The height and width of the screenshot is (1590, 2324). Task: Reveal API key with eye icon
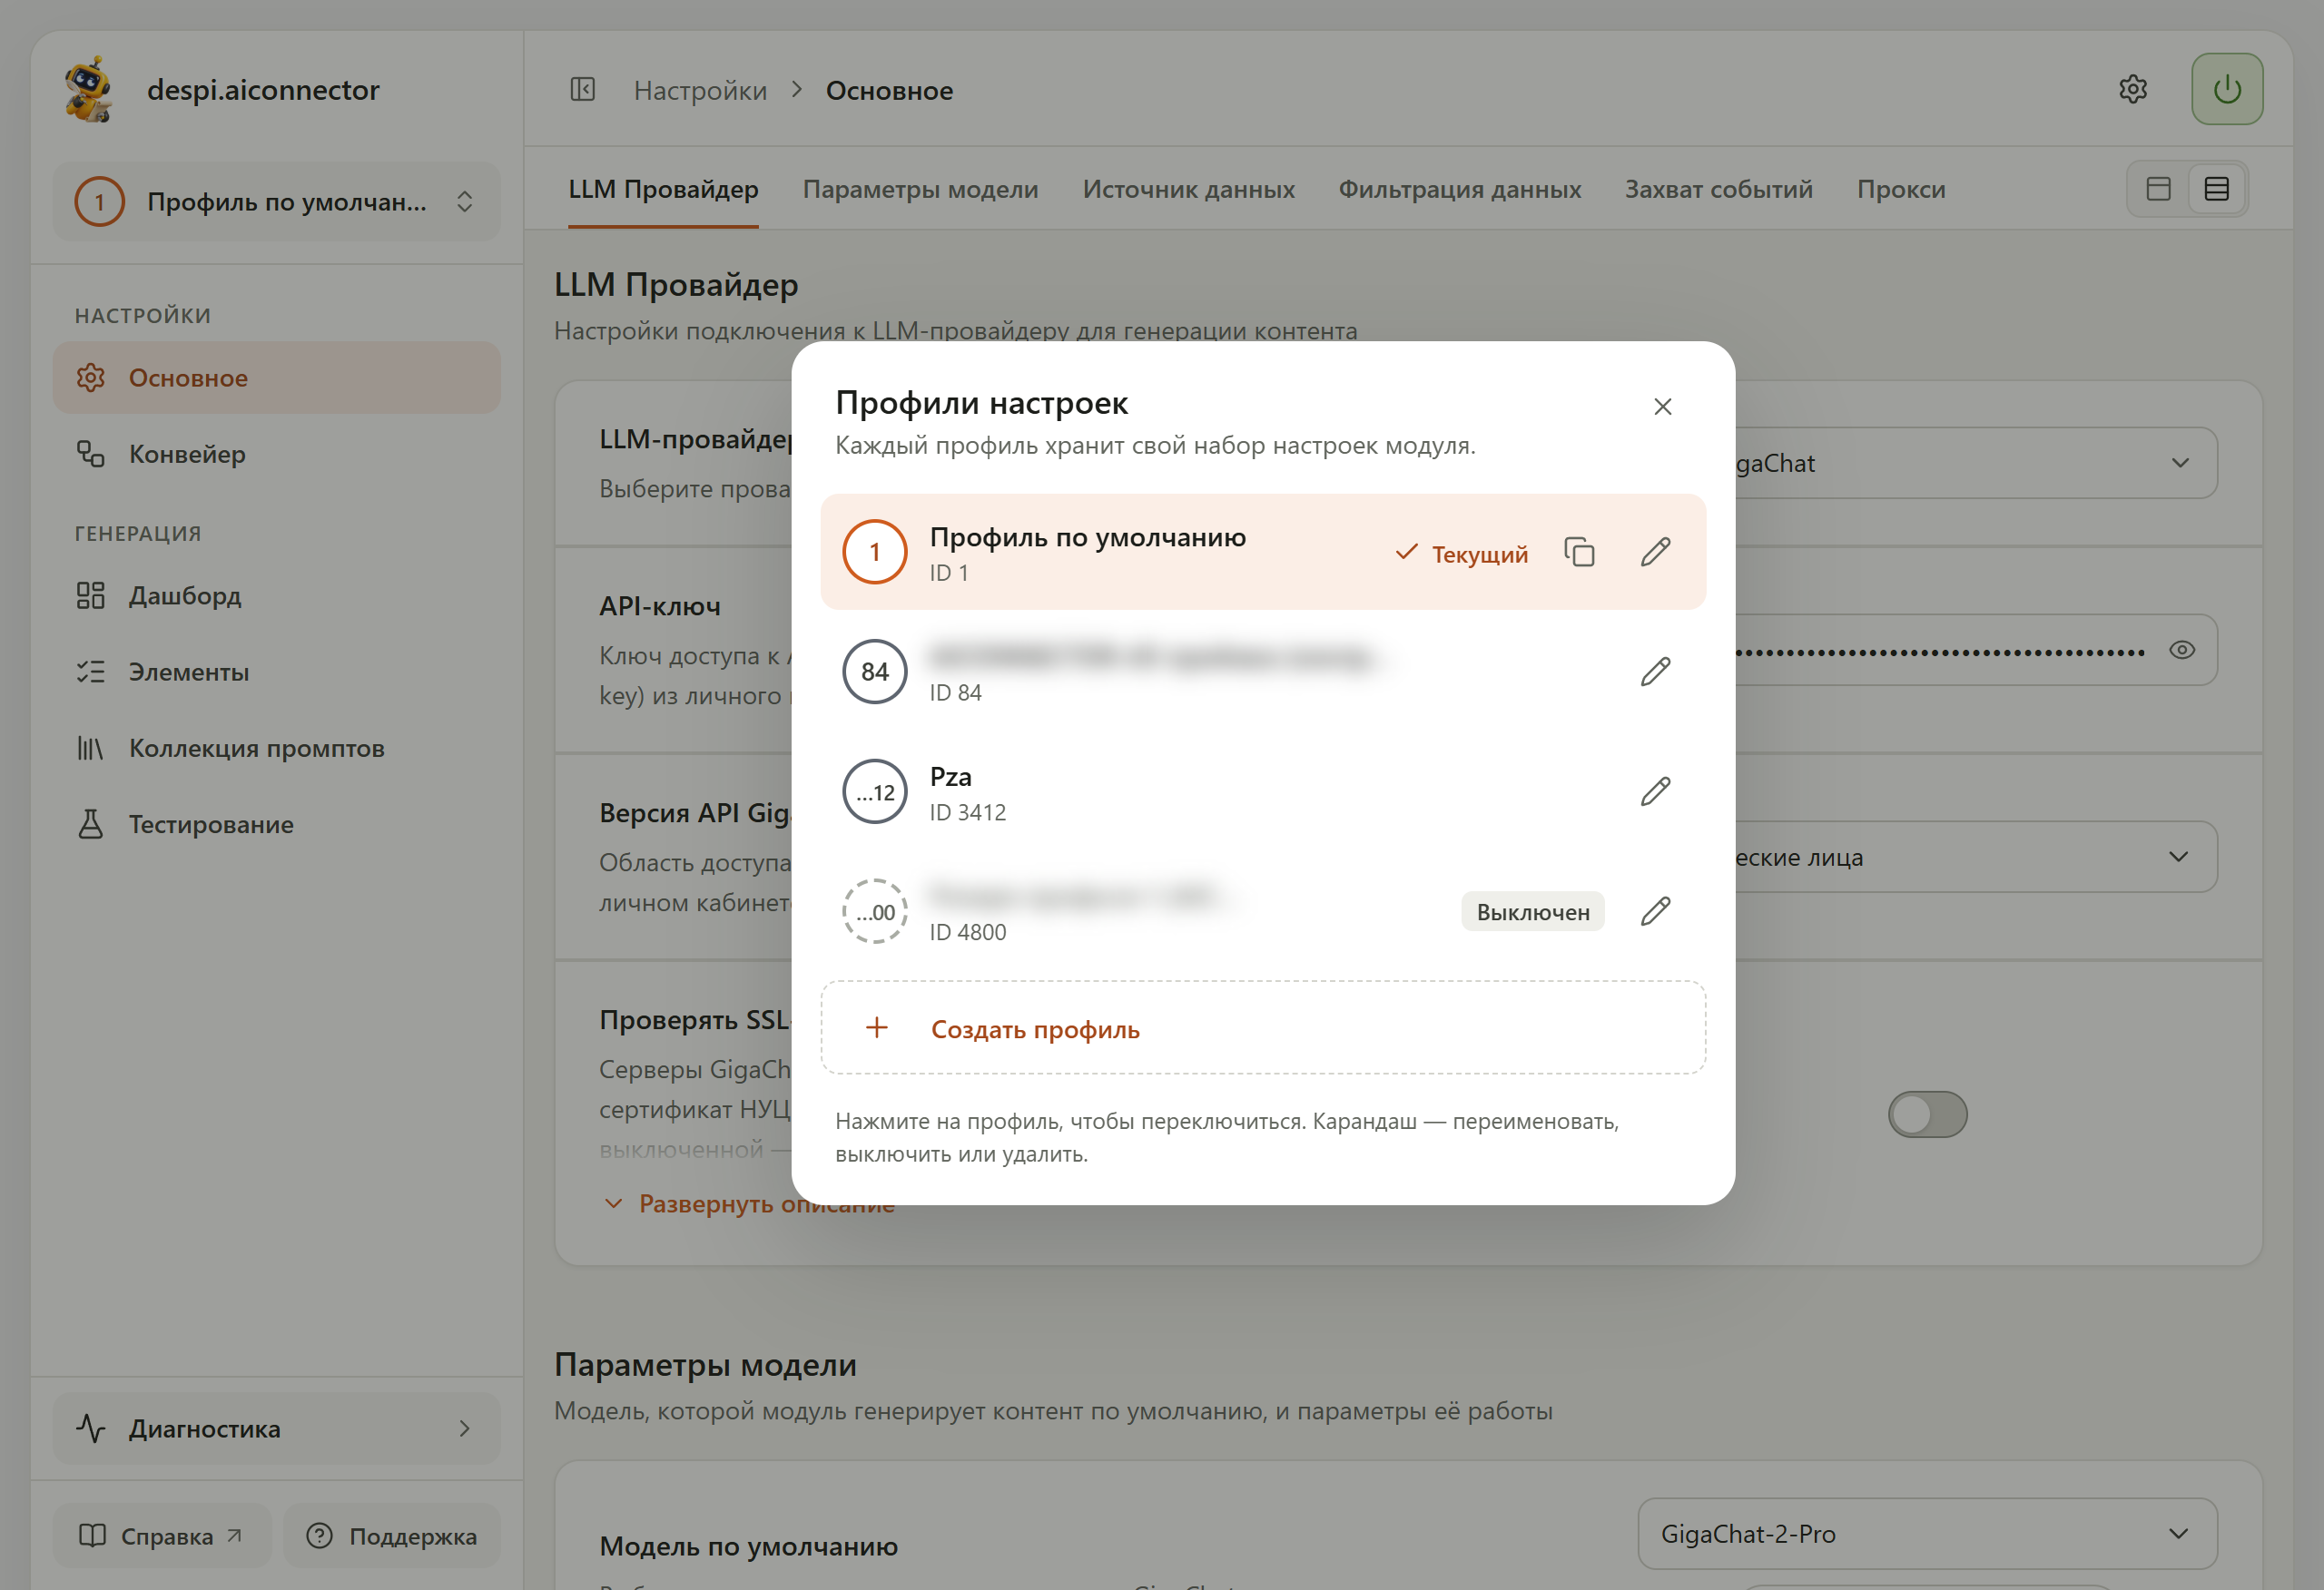2182,650
